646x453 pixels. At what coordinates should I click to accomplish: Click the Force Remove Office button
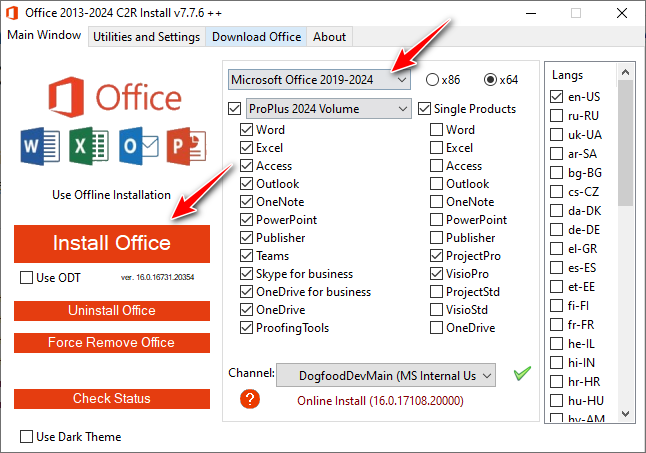point(111,343)
